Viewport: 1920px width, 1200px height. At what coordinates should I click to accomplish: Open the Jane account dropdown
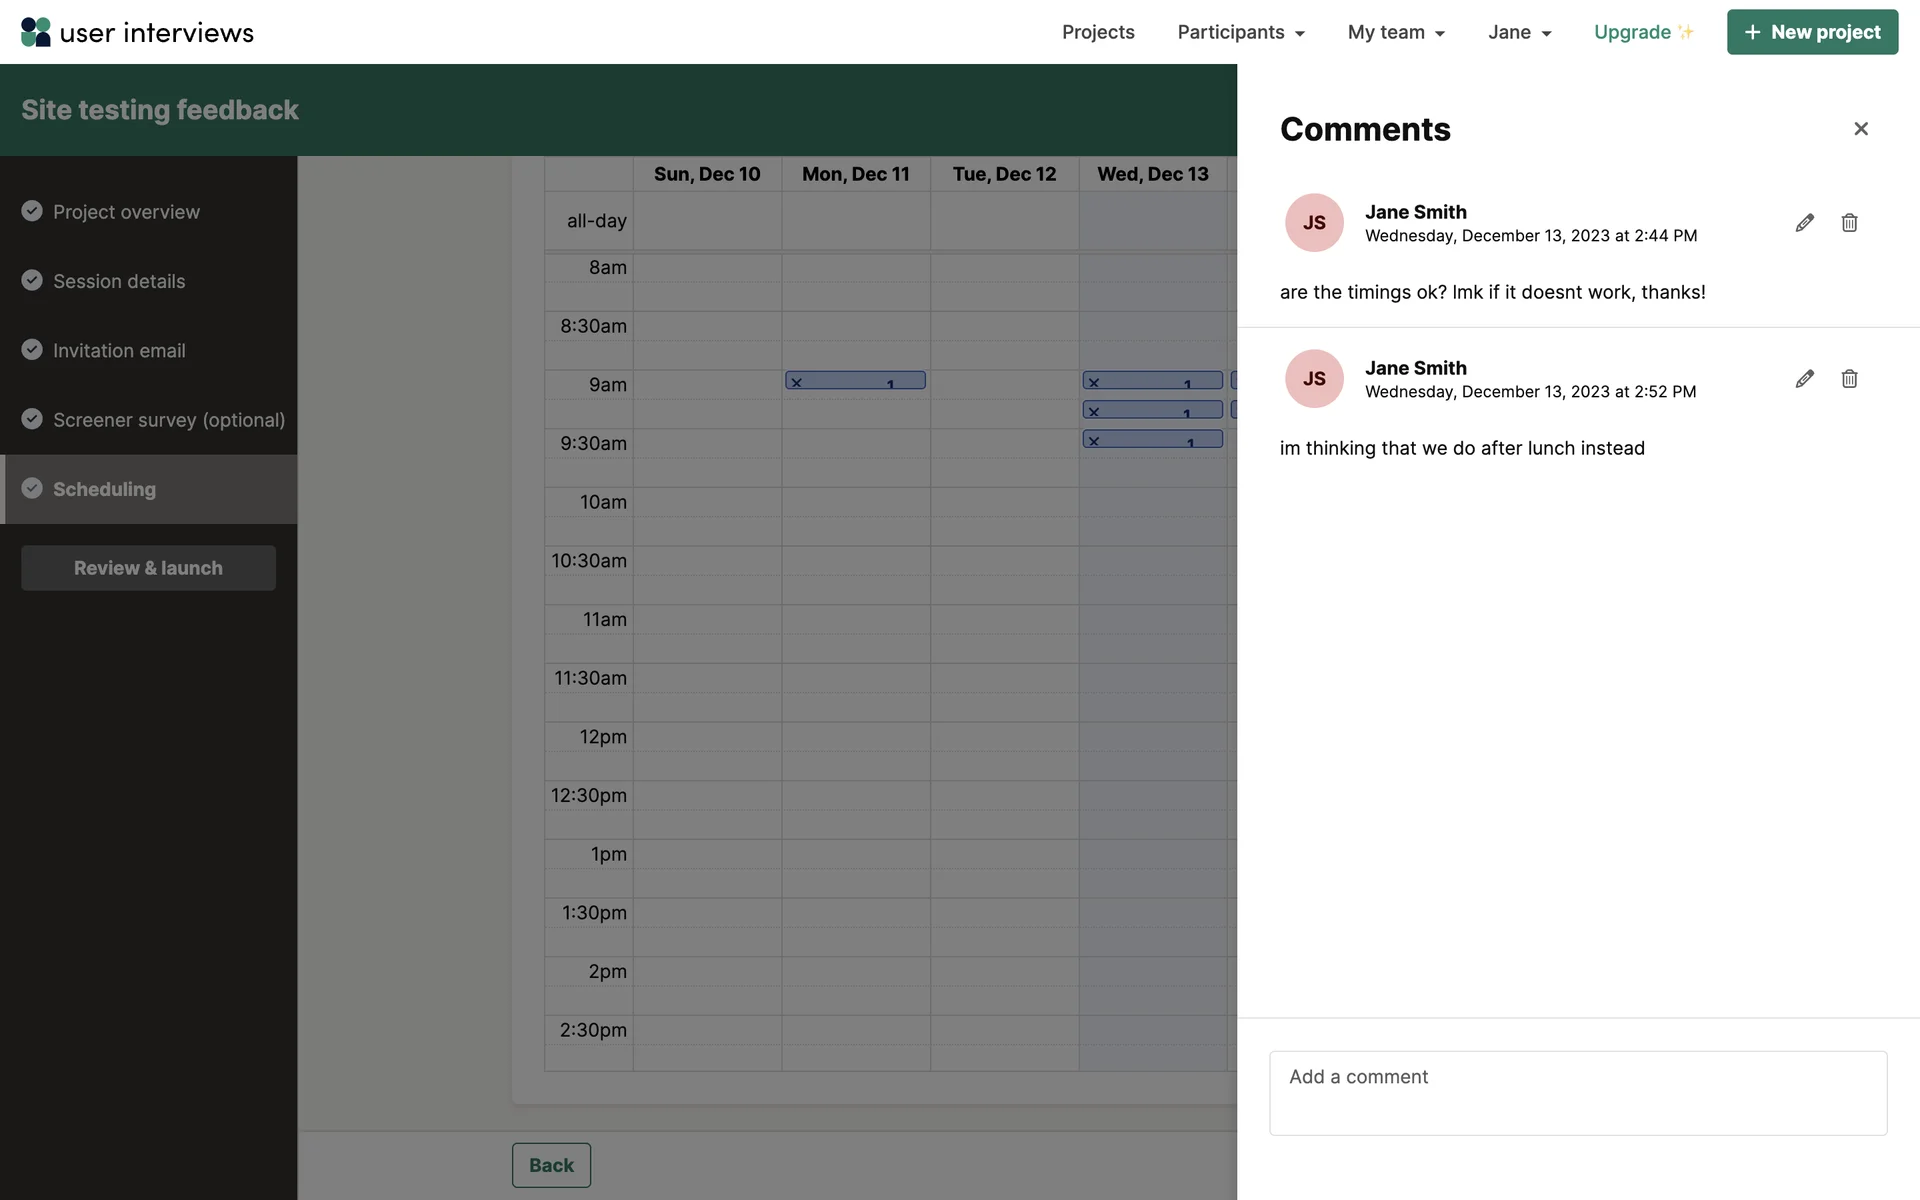pyautogui.click(x=1518, y=32)
